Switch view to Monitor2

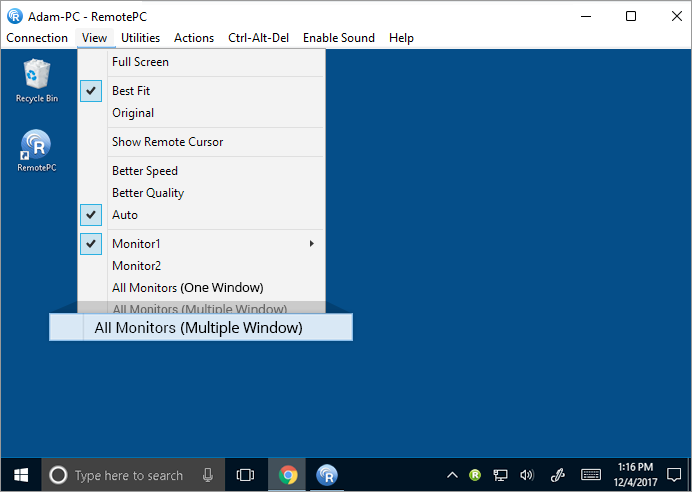[202, 266]
